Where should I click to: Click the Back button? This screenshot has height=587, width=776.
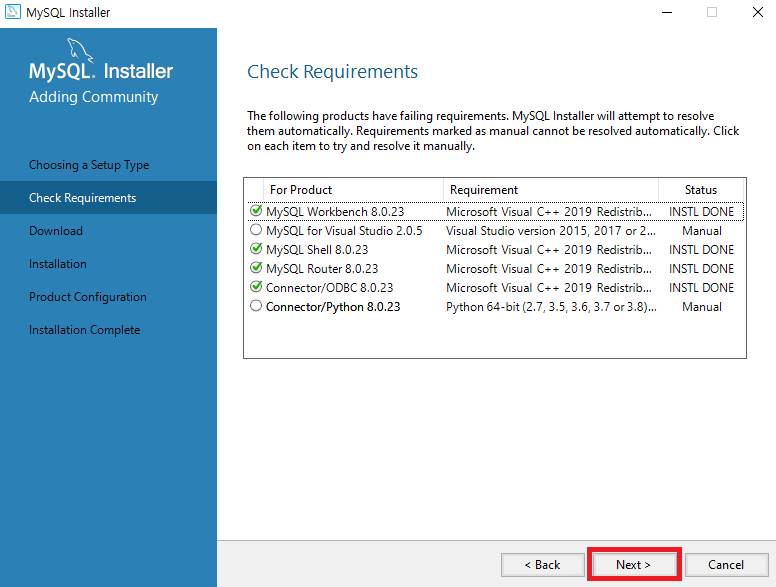(x=542, y=565)
